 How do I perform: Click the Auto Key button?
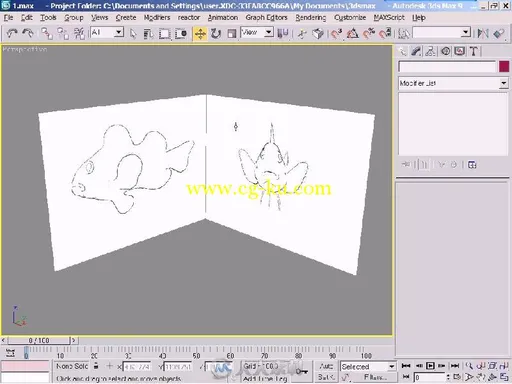tap(326, 366)
